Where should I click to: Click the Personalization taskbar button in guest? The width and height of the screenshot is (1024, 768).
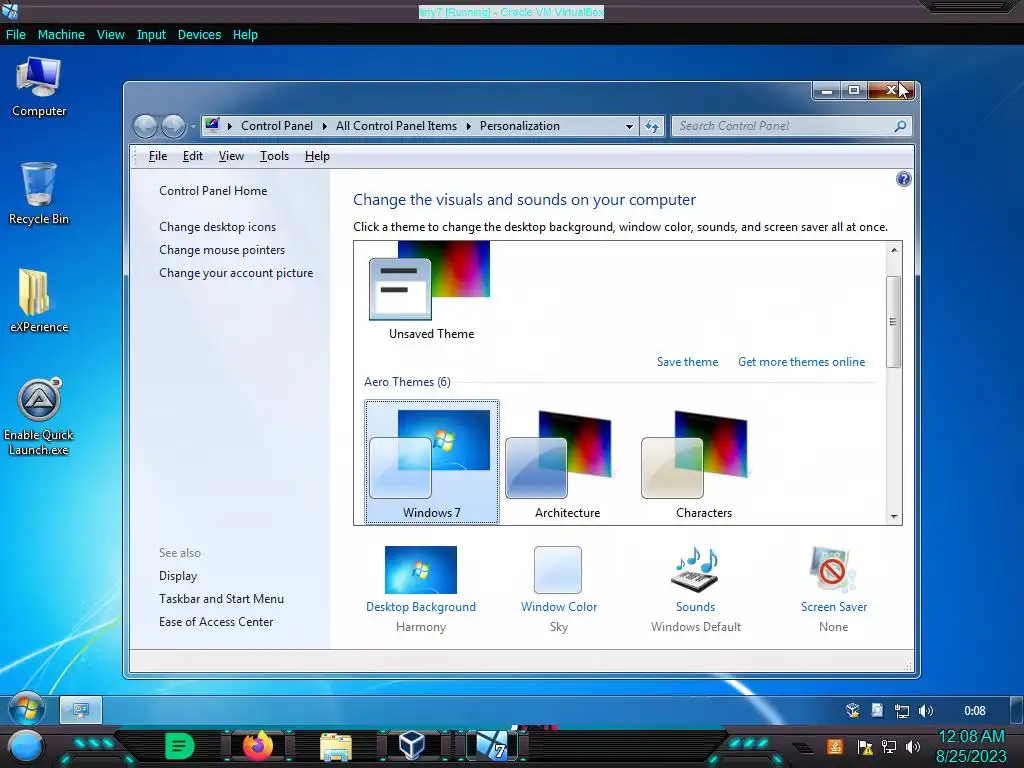81,710
